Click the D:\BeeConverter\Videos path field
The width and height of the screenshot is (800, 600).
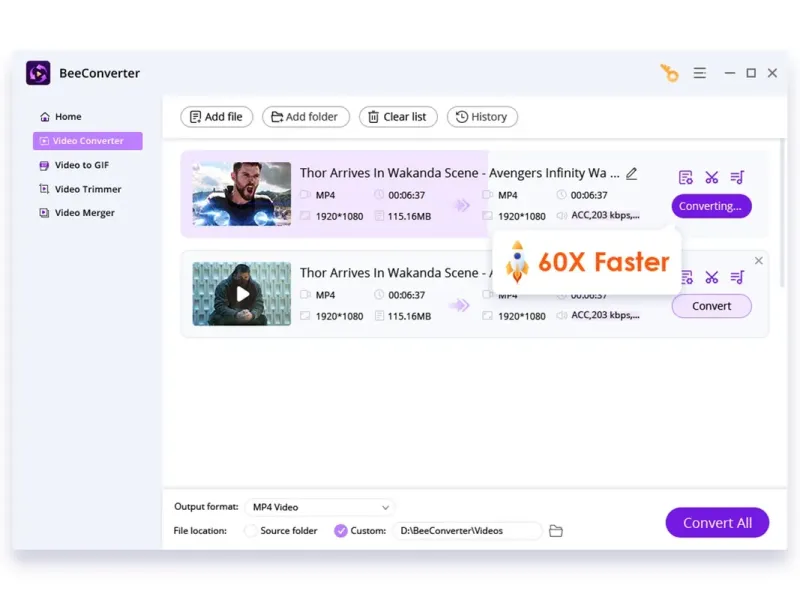pos(467,531)
